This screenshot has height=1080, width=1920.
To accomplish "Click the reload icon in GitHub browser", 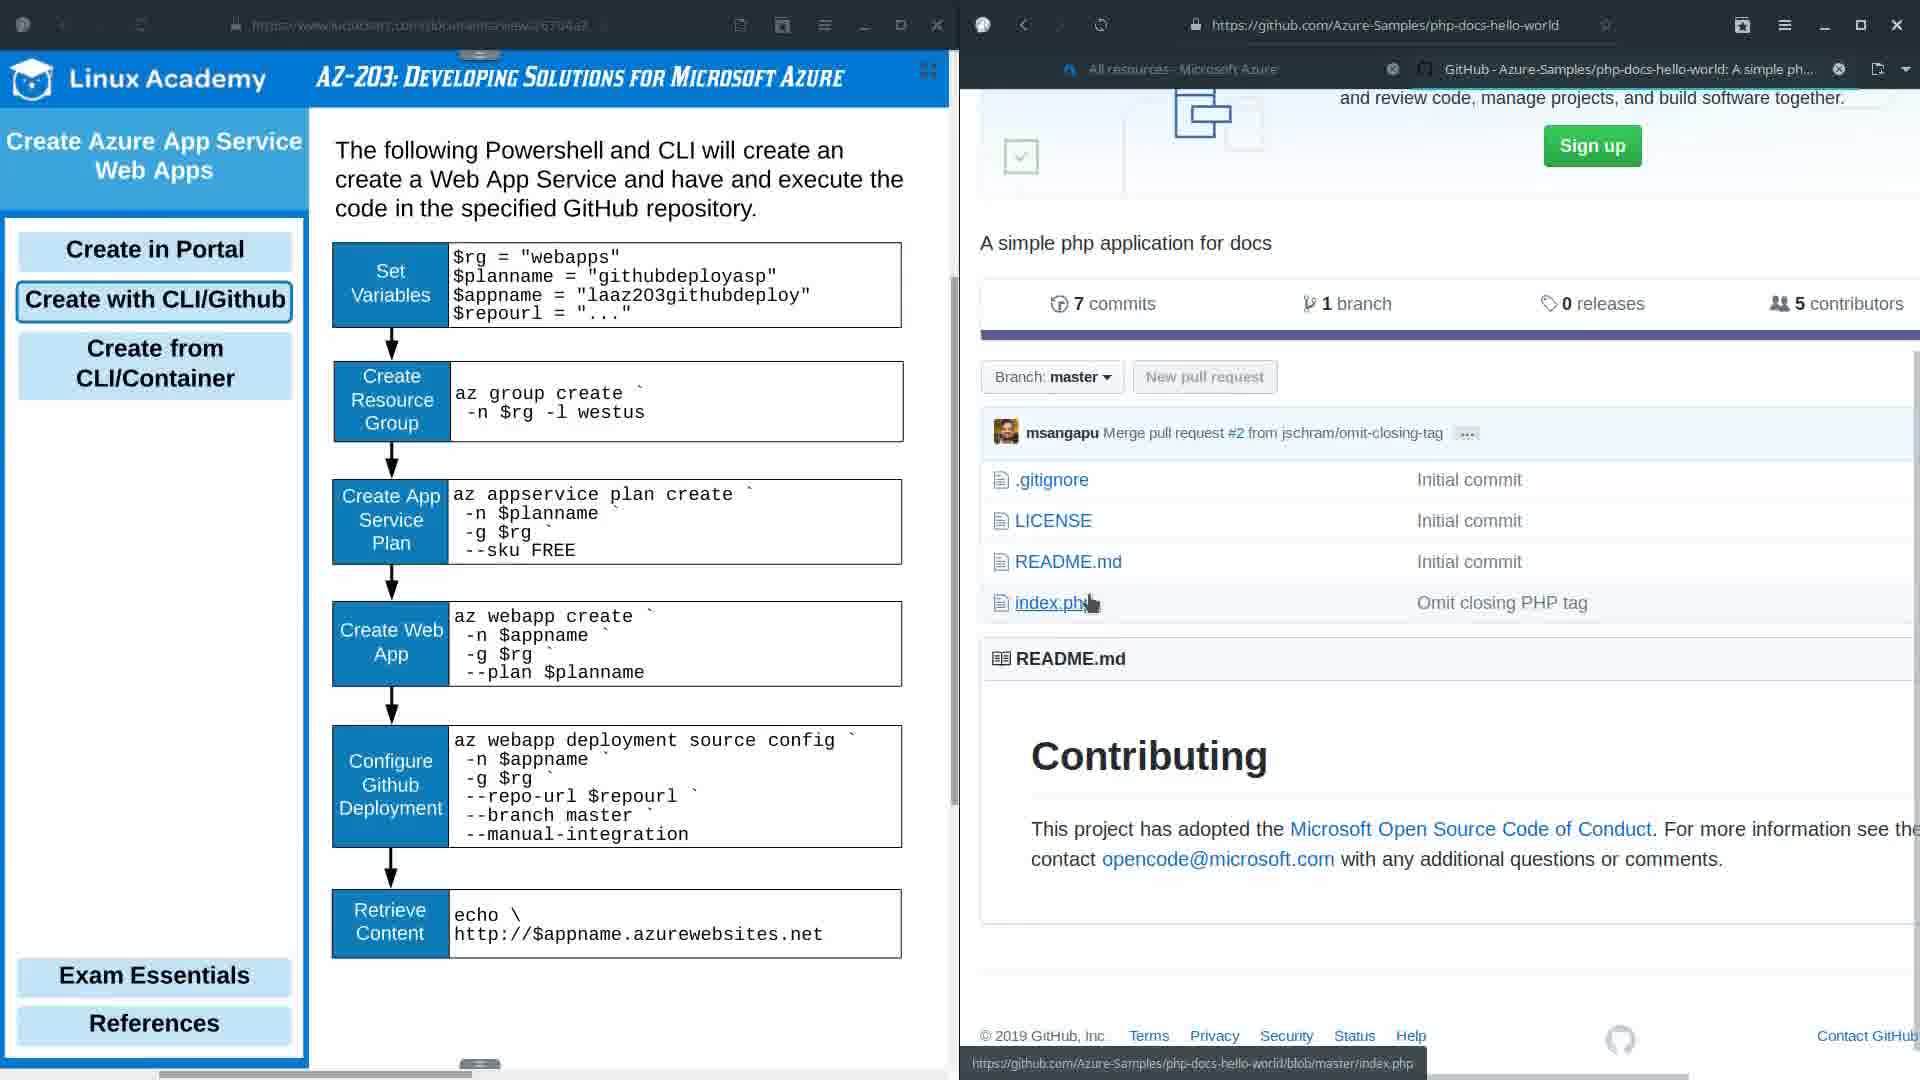I will click(1101, 25).
